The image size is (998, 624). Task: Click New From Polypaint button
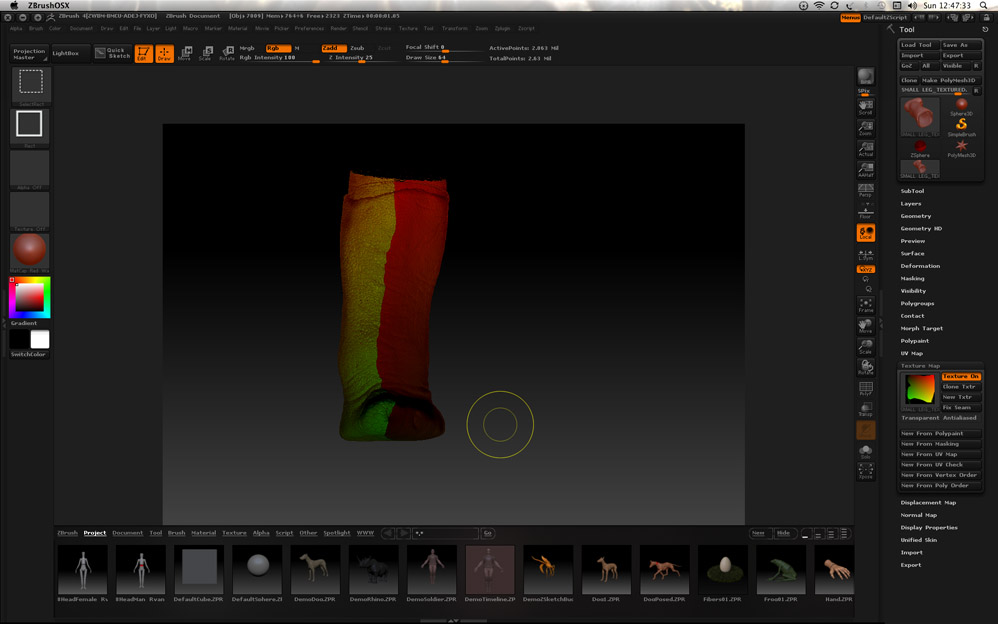941,434
